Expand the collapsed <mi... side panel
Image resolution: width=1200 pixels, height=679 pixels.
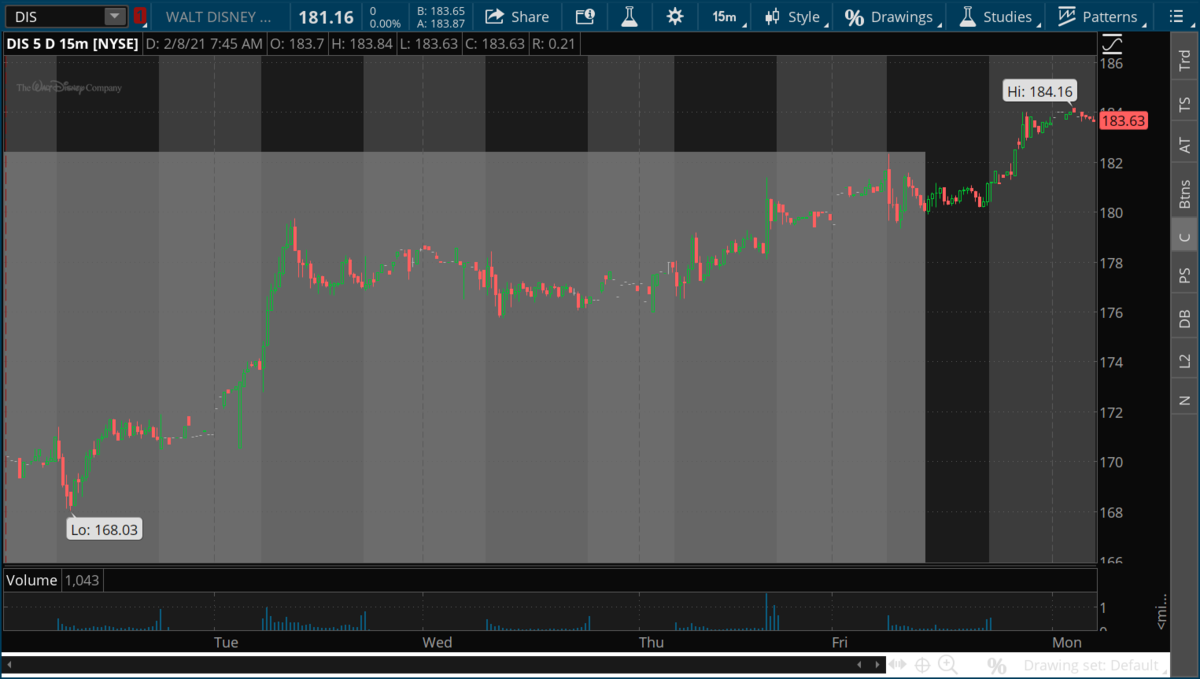click(1161, 611)
